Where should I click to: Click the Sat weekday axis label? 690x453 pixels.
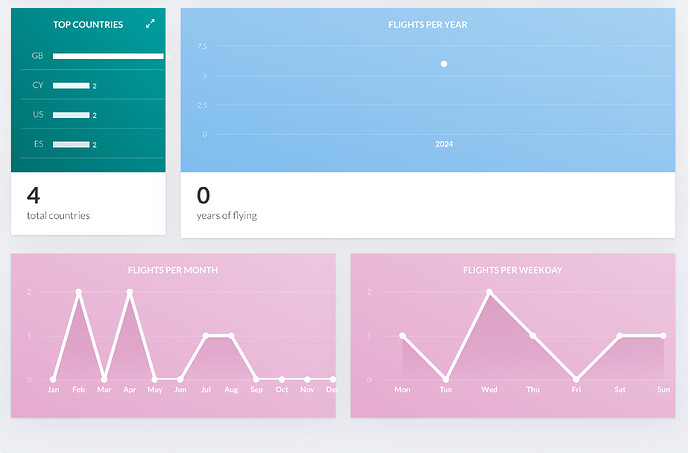click(620, 390)
